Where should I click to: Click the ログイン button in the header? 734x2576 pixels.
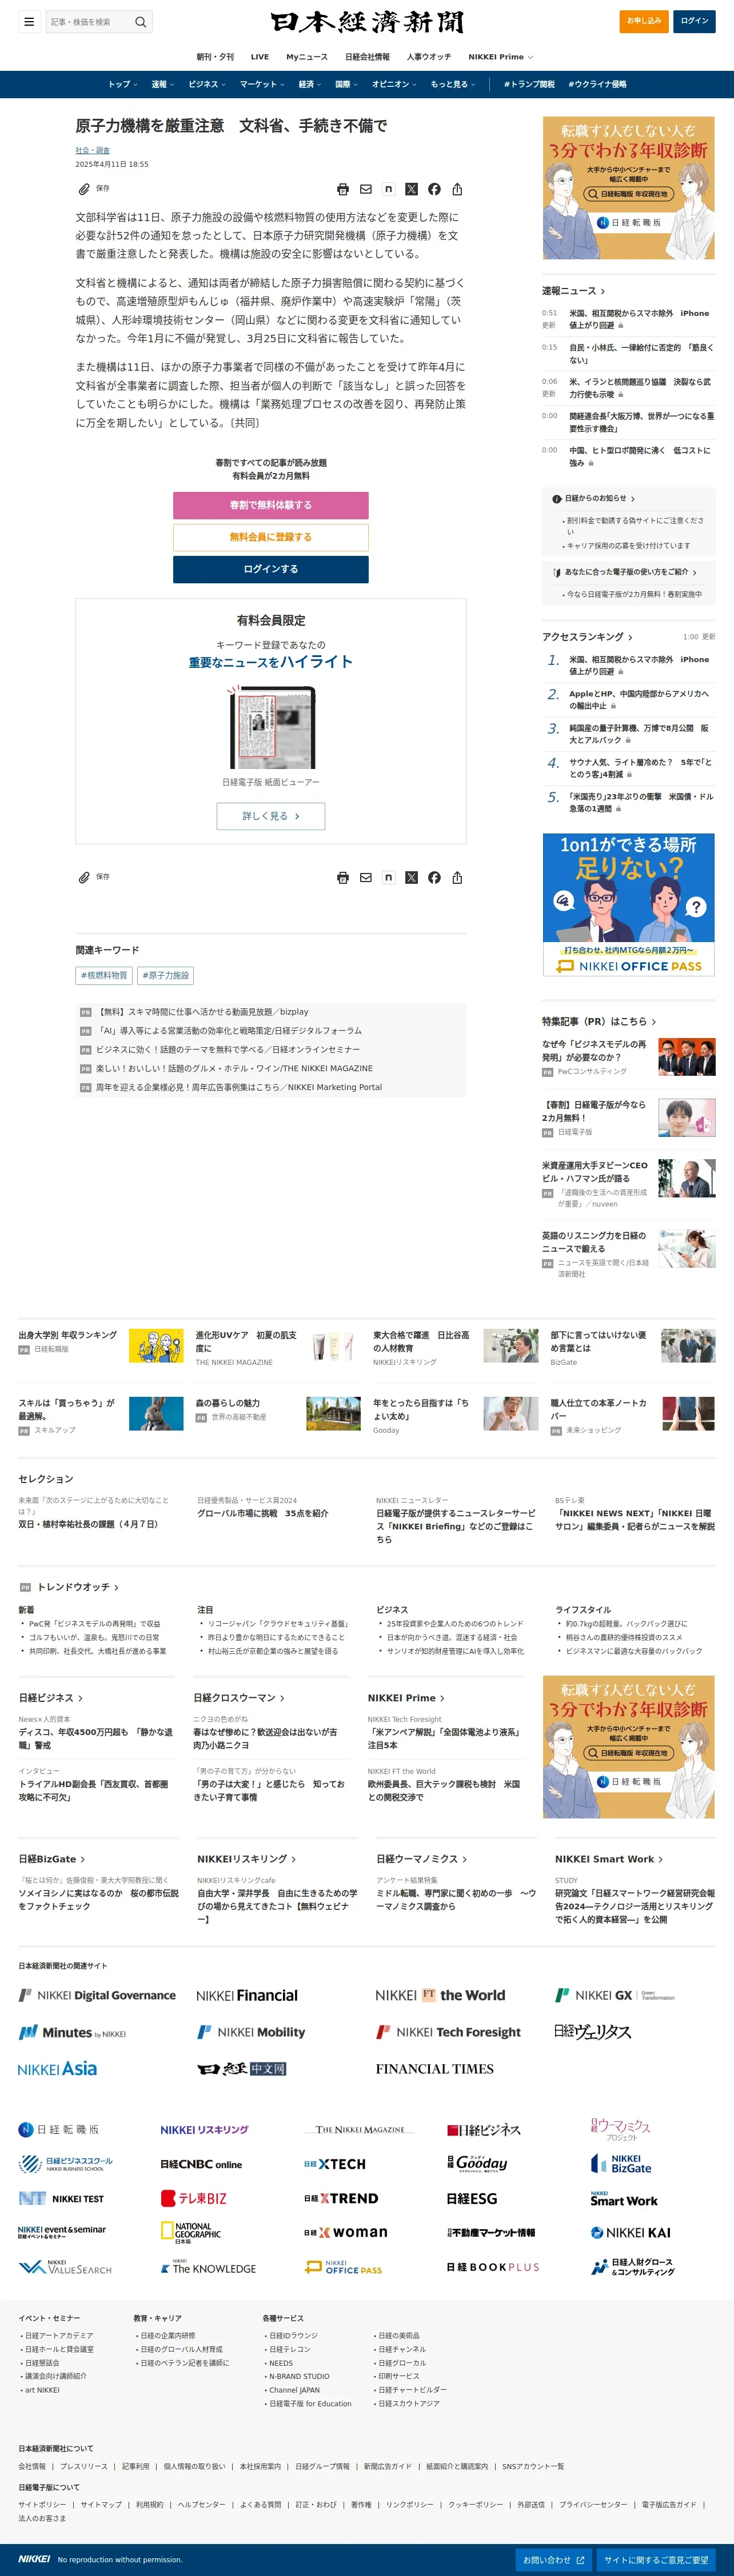click(x=694, y=21)
